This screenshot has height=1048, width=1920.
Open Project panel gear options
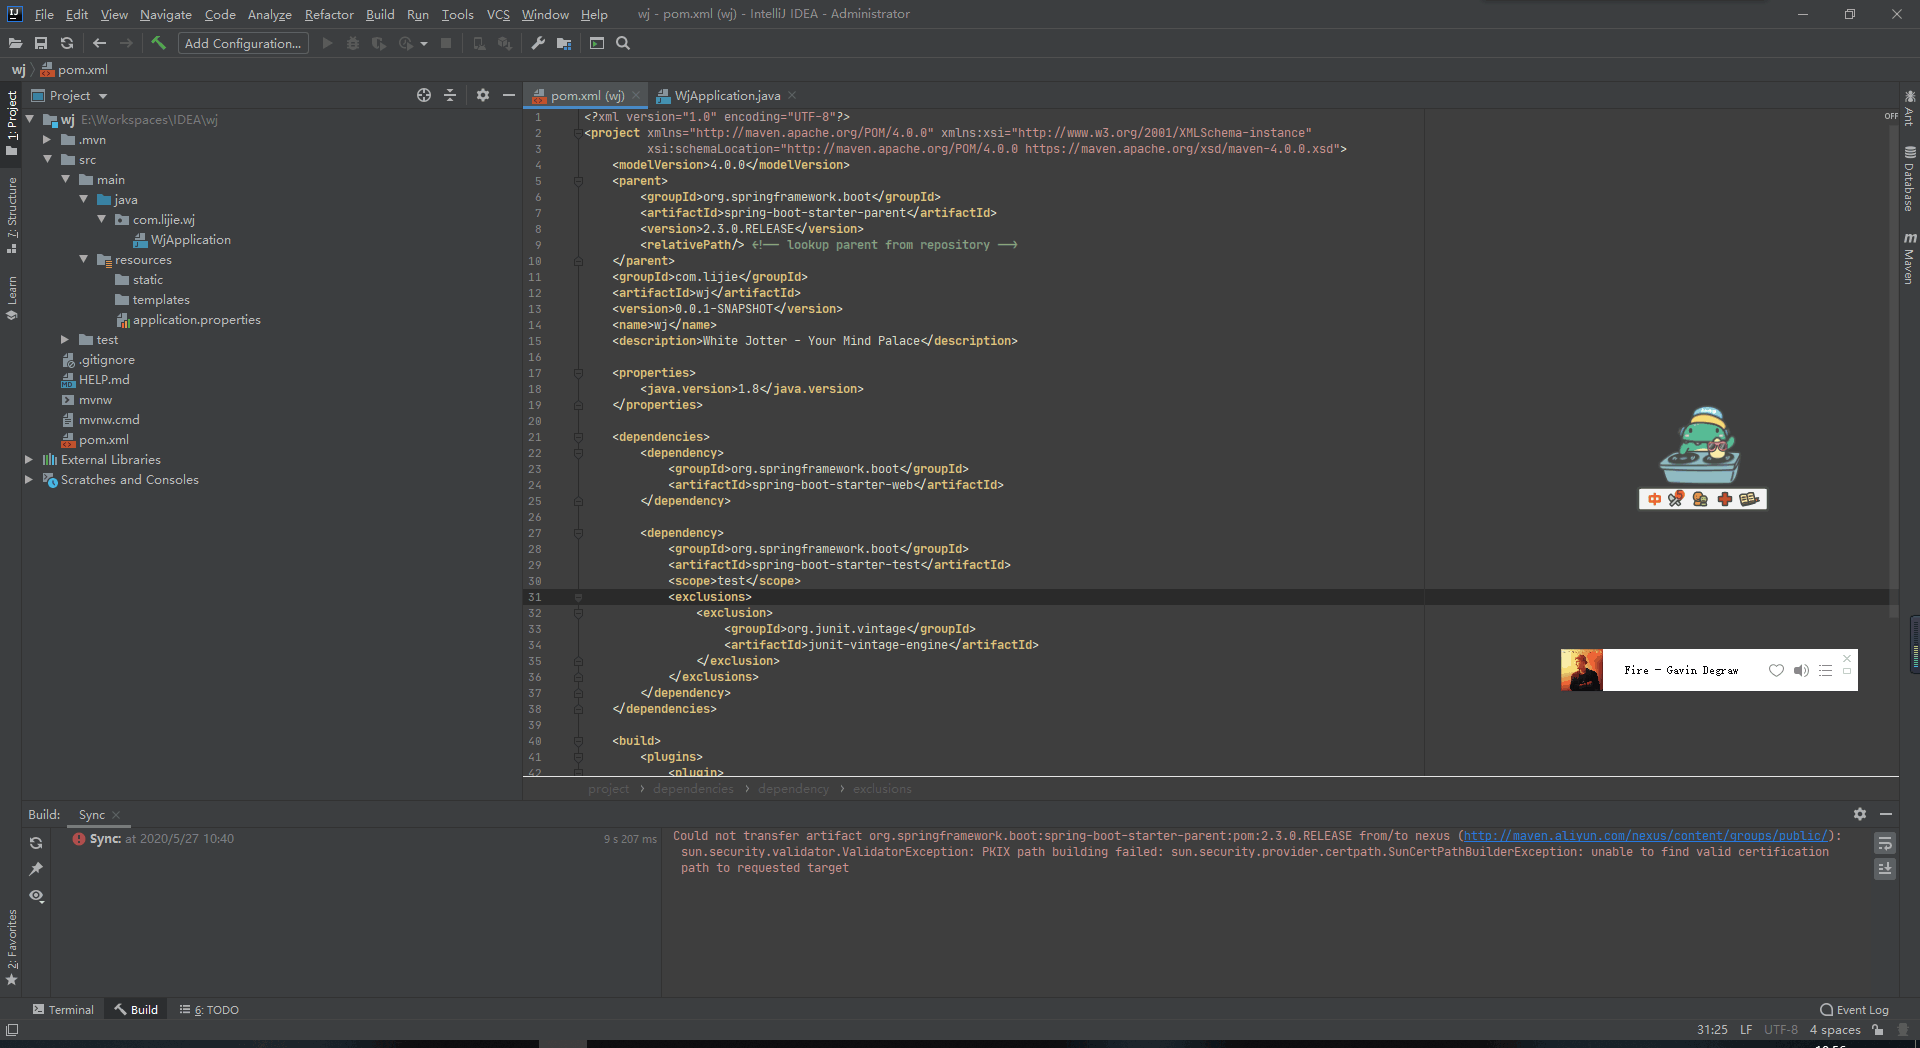[x=483, y=95]
